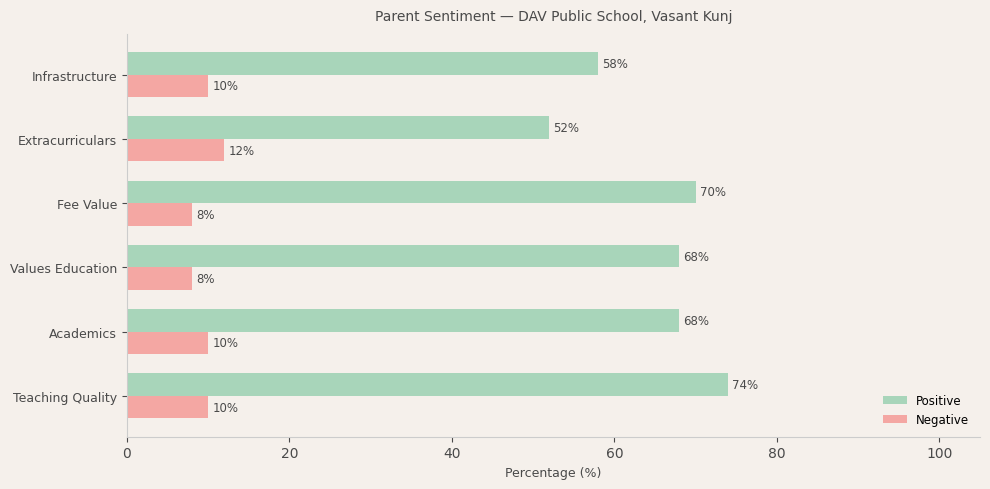Select the Fee Value axis label

[x=87, y=205]
